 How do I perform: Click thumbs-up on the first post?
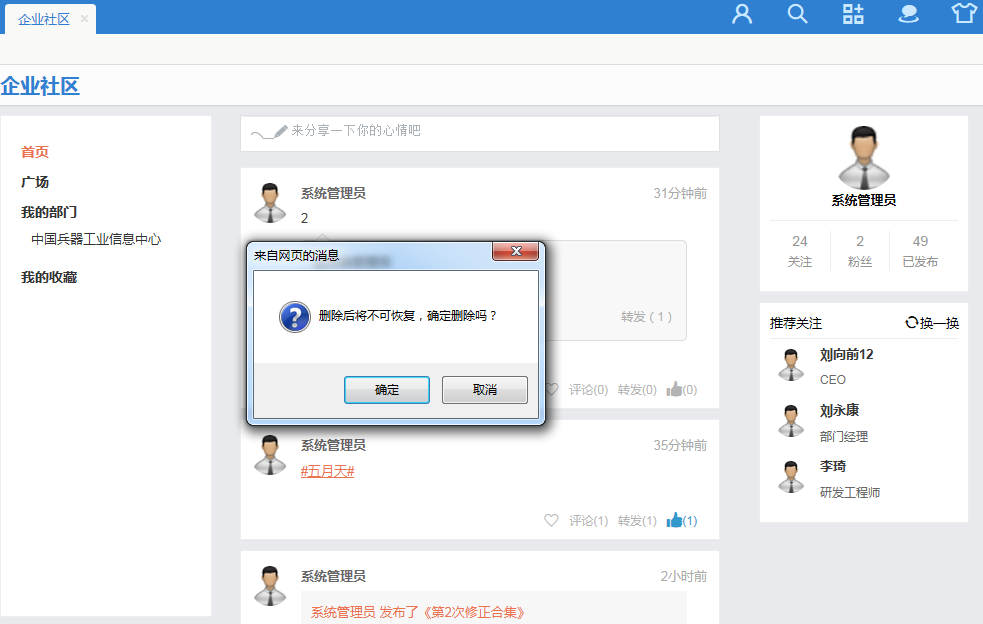pos(675,389)
